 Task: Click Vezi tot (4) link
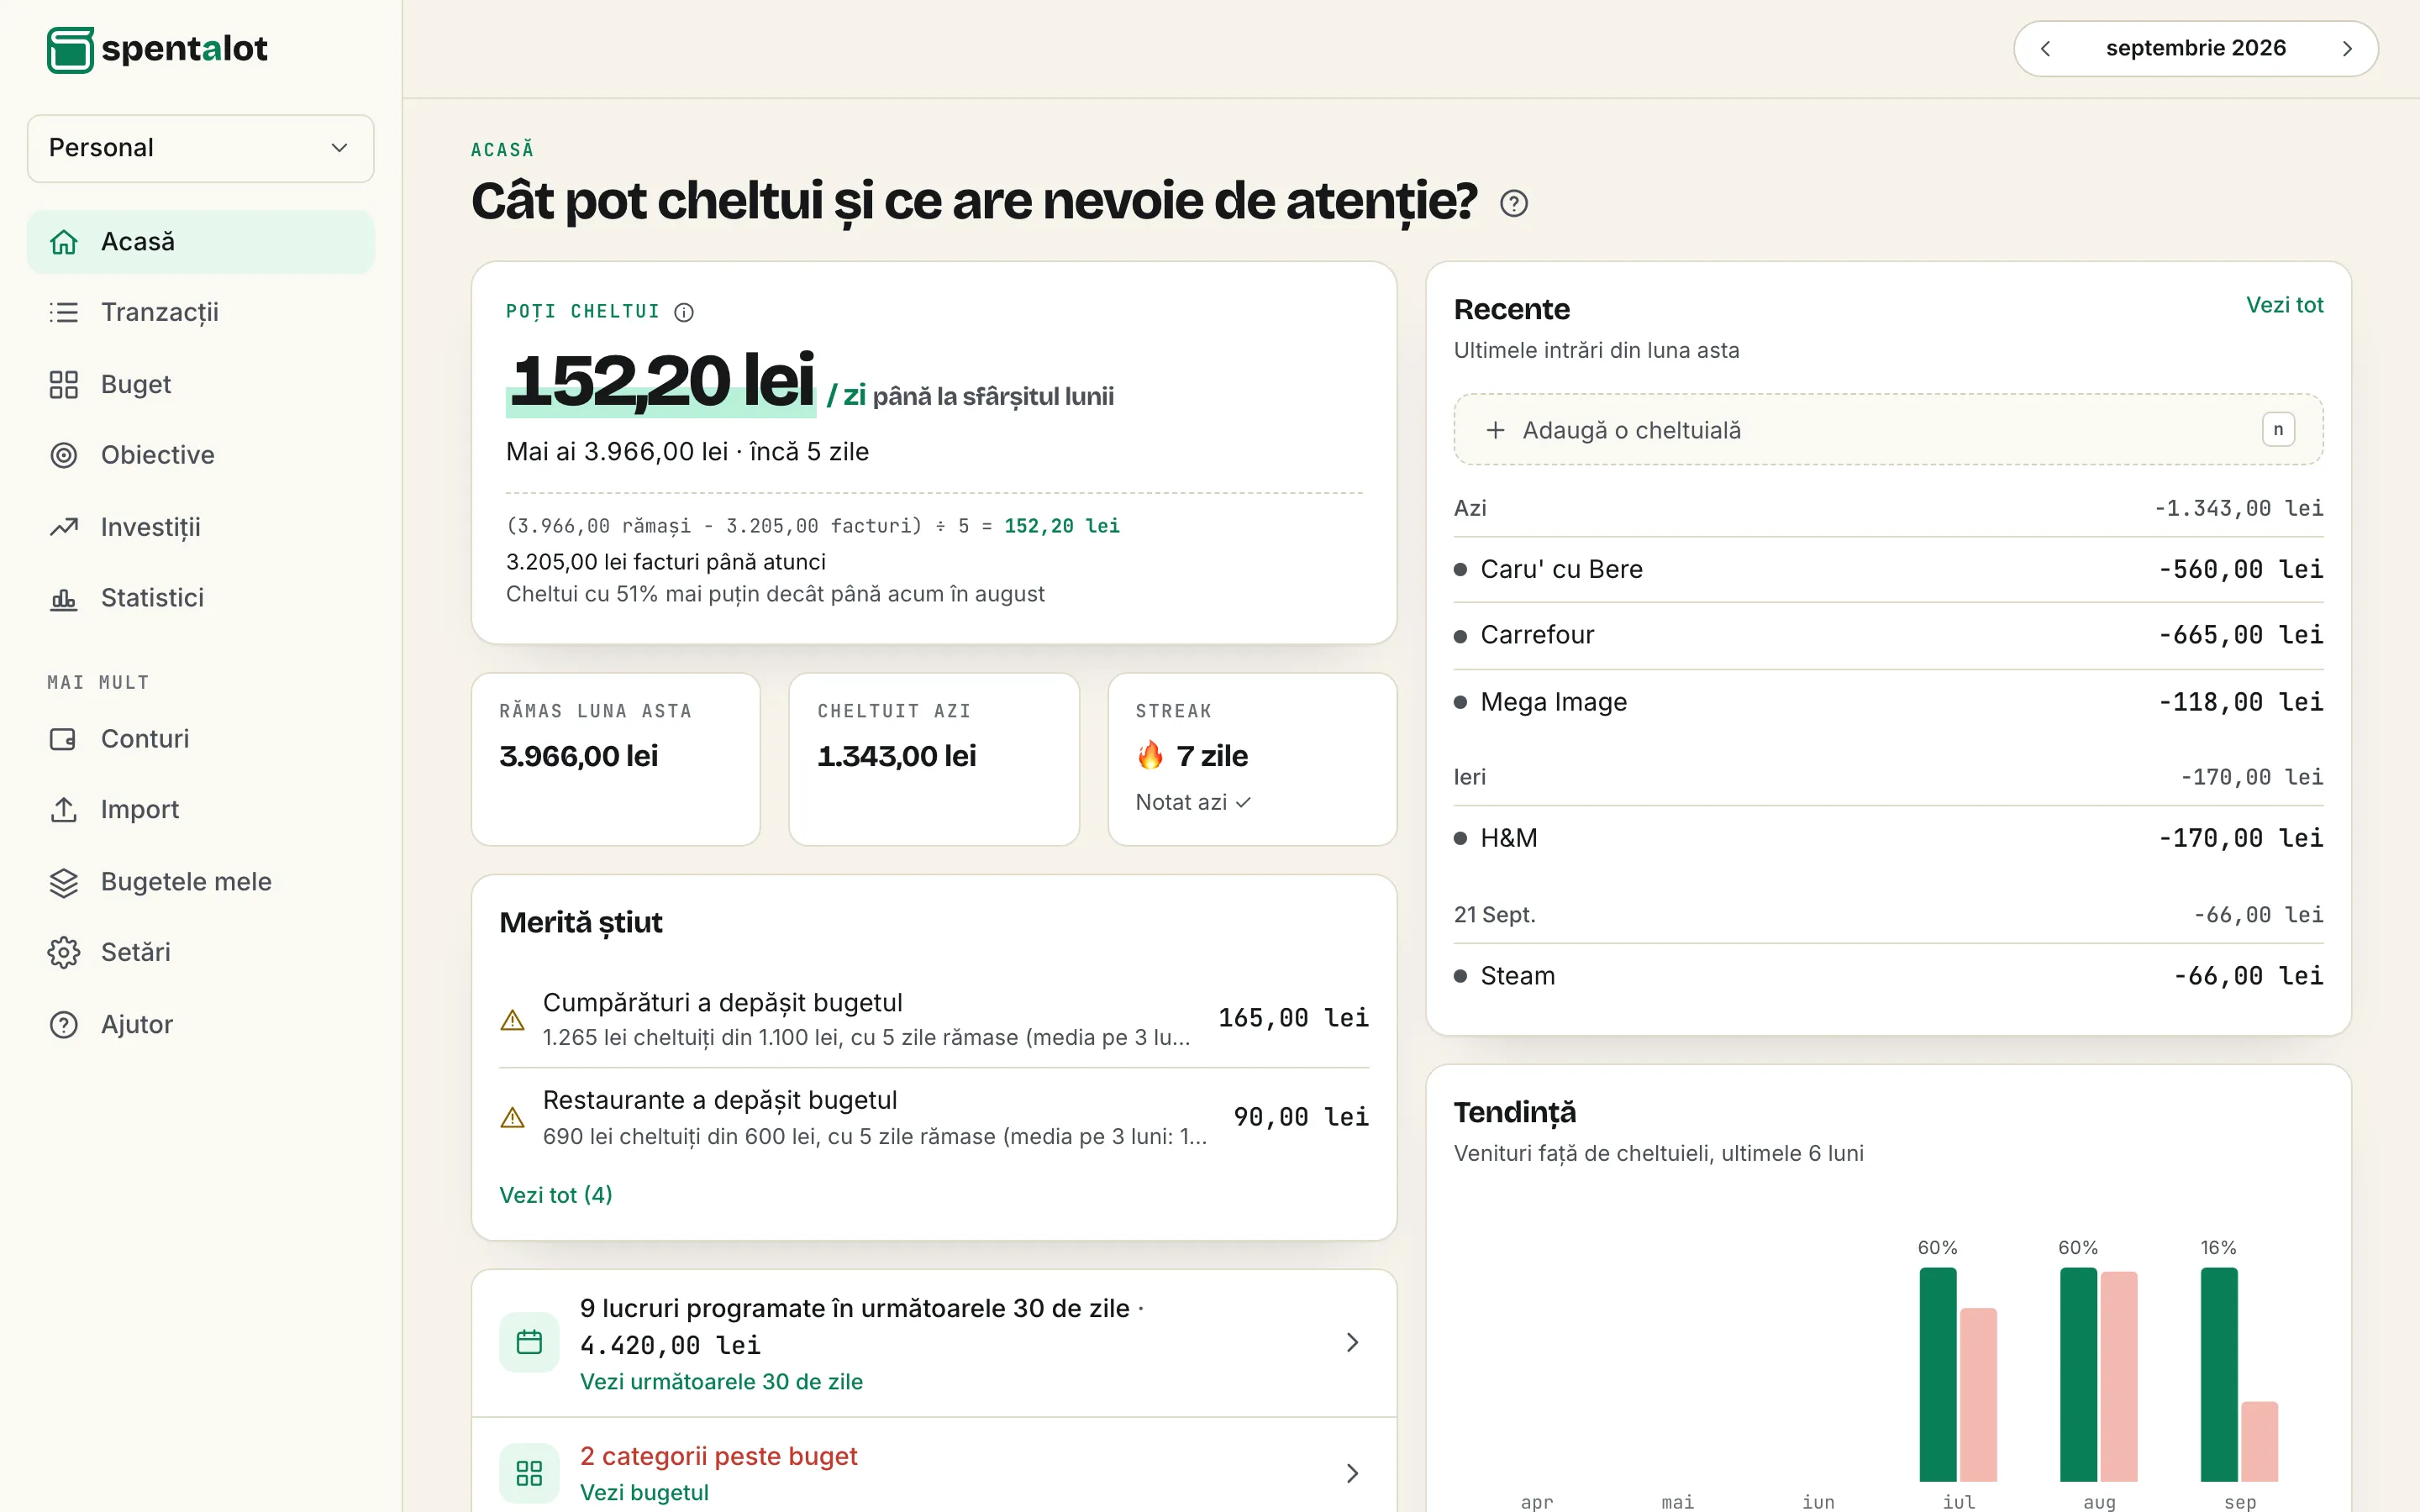tap(556, 1195)
